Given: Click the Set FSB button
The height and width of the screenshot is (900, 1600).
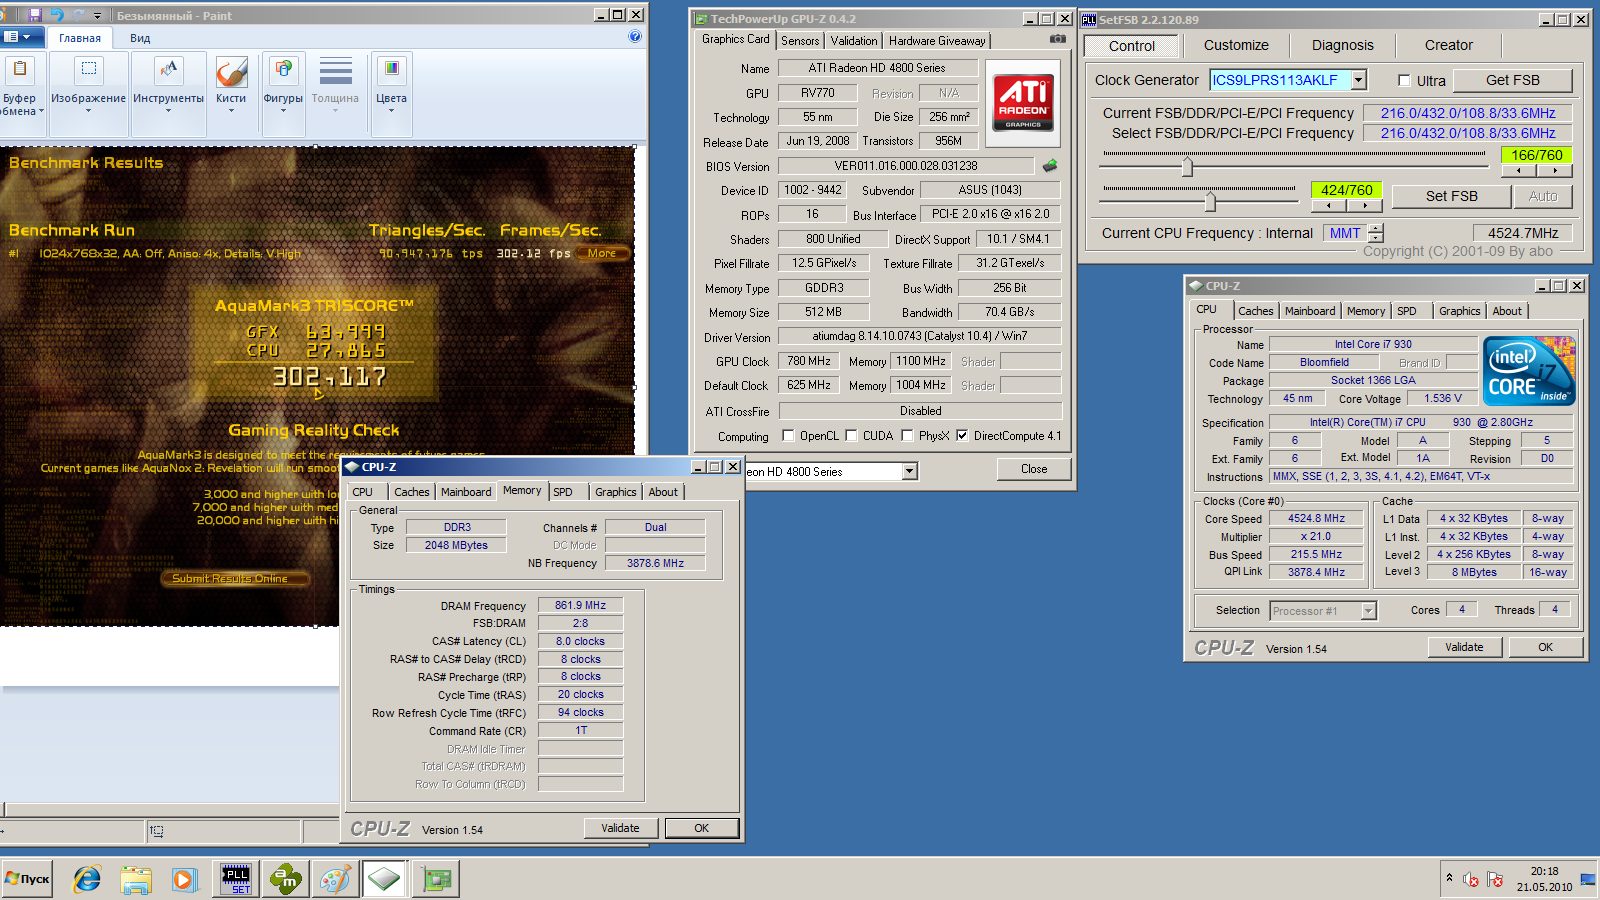Looking at the screenshot, I should point(1451,196).
